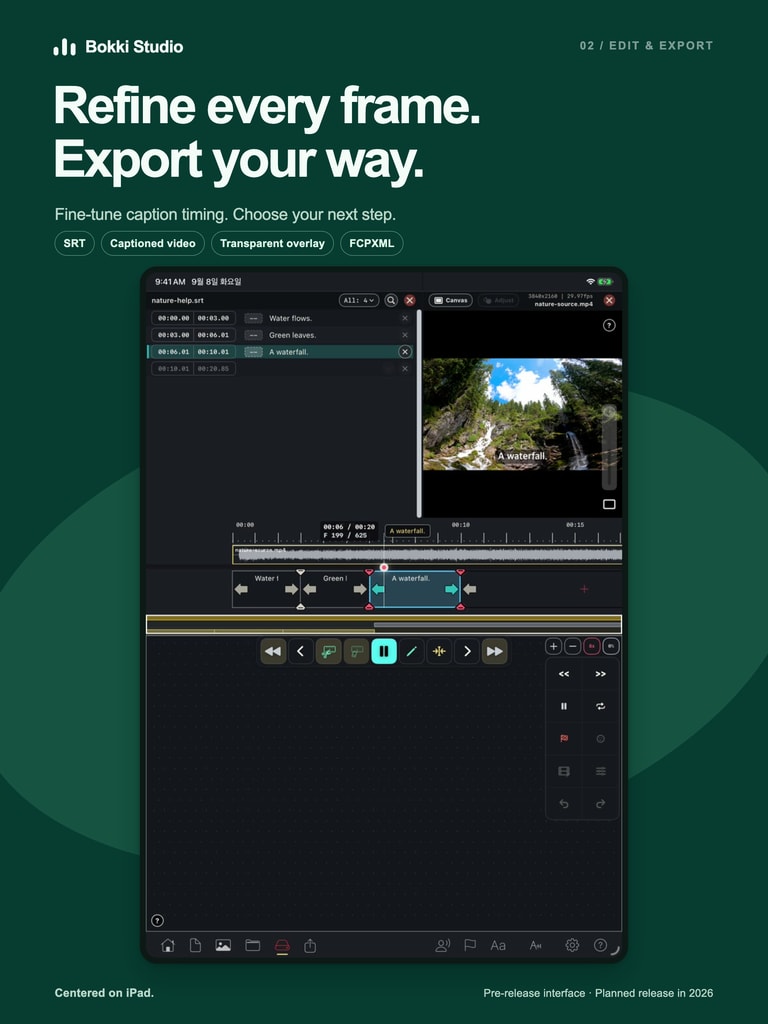Click the '--' tag button beside Water flows
The width and height of the screenshot is (768, 1024).
253,318
